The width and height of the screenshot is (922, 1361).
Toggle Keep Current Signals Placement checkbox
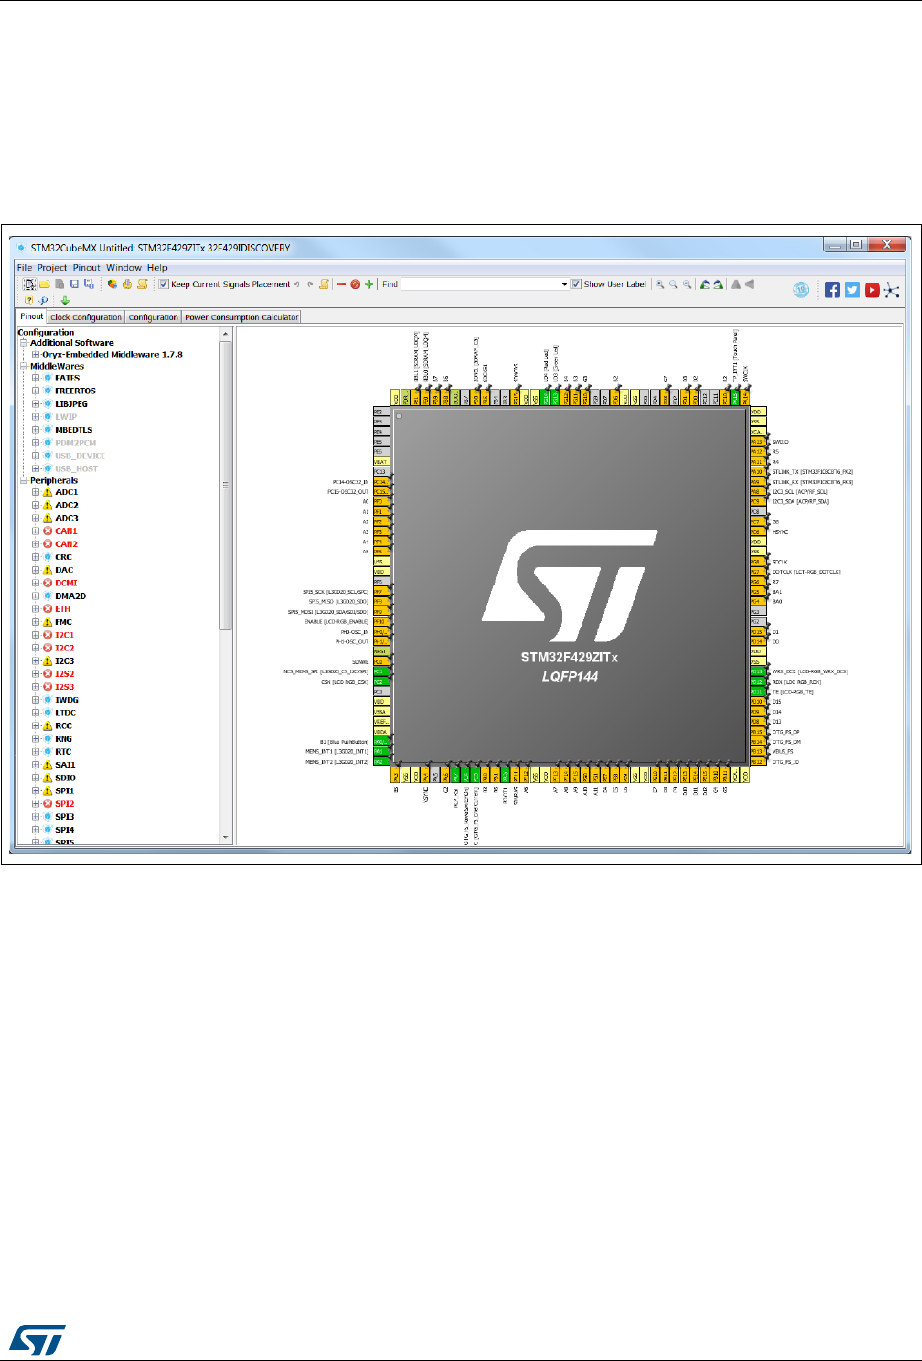[164, 285]
